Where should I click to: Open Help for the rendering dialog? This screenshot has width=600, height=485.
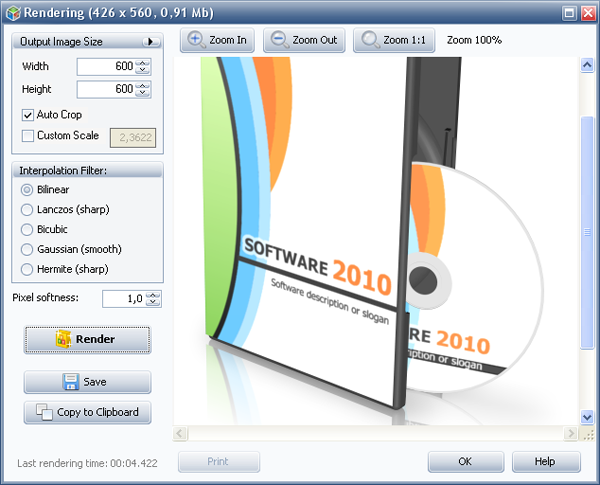click(x=546, y=462)
